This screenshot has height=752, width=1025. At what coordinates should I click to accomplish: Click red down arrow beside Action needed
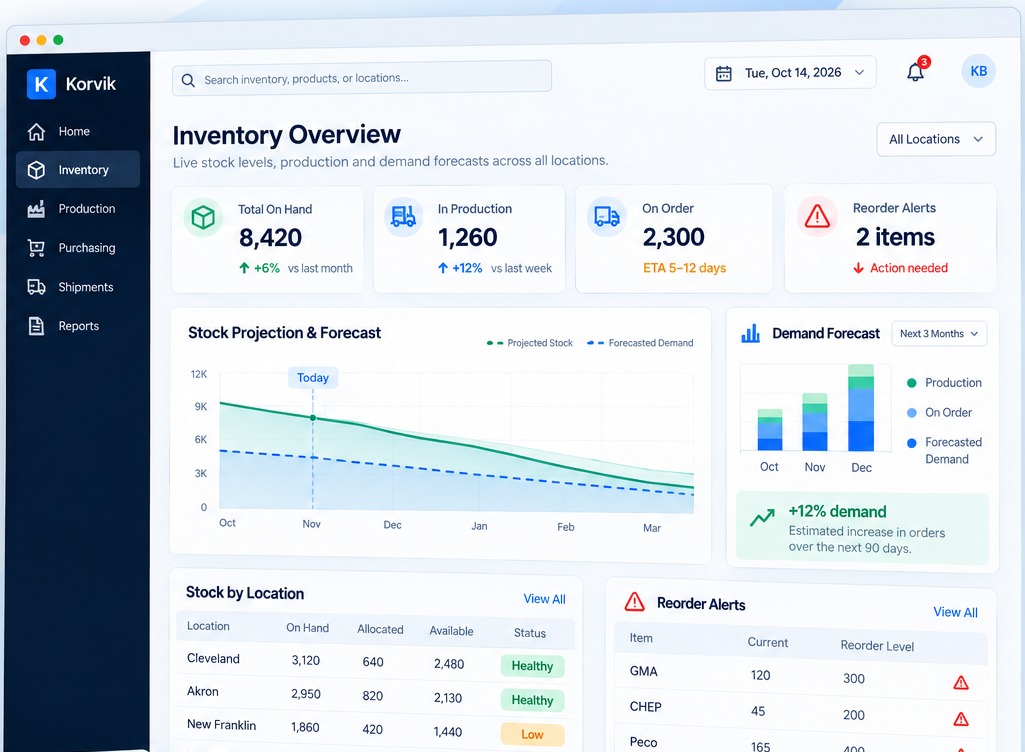coord(858,268)
